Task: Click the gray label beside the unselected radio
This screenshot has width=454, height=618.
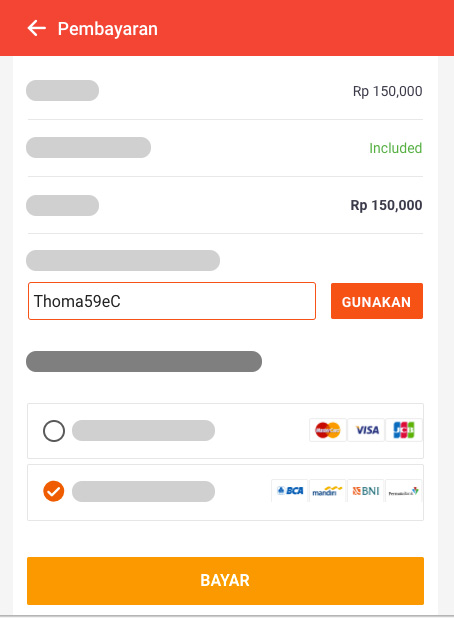Action: click(143, 430)
